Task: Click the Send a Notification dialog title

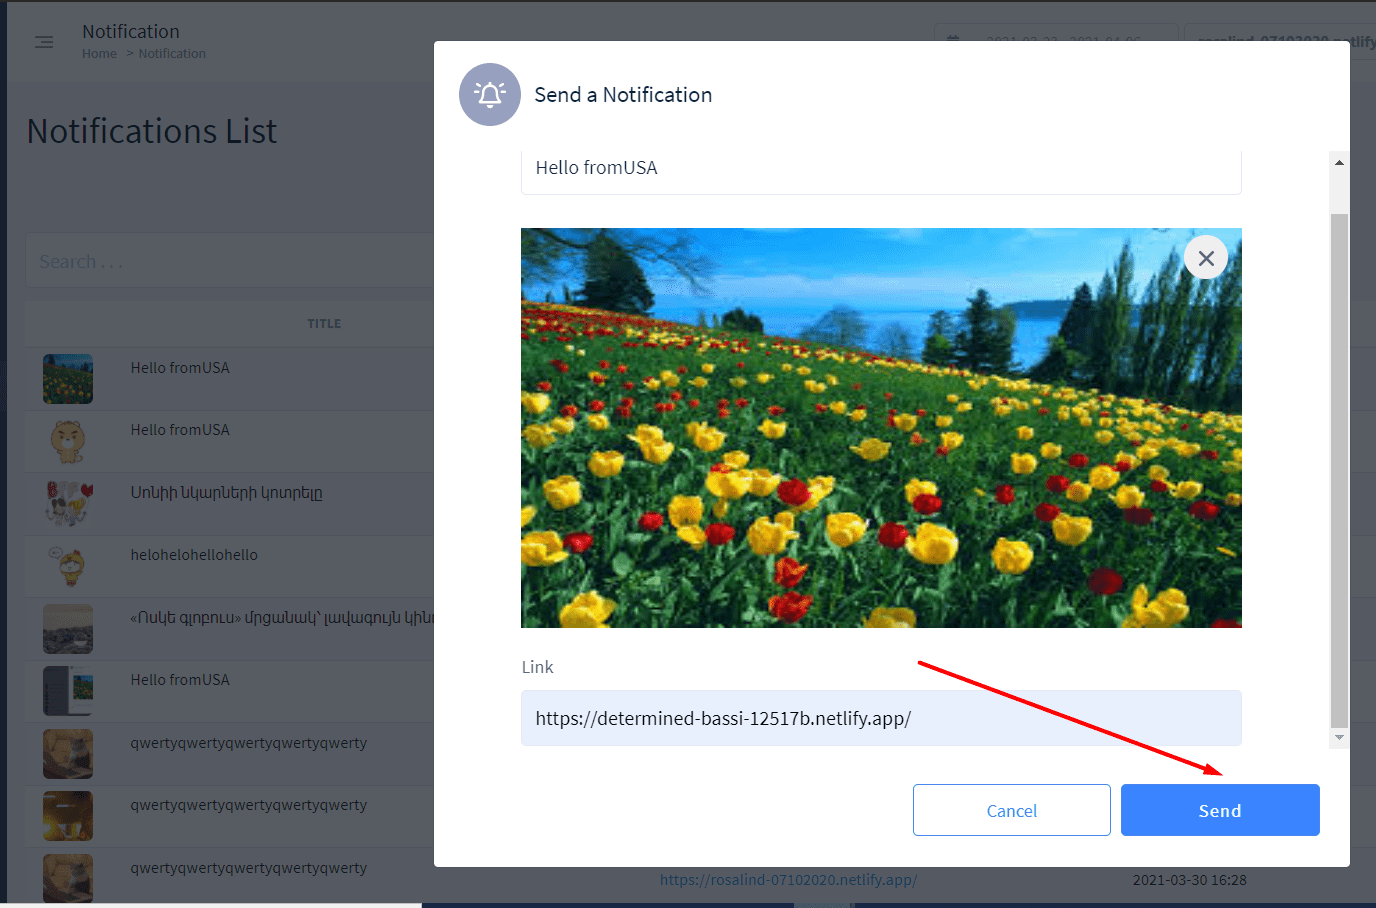Action: pos(623,95)
